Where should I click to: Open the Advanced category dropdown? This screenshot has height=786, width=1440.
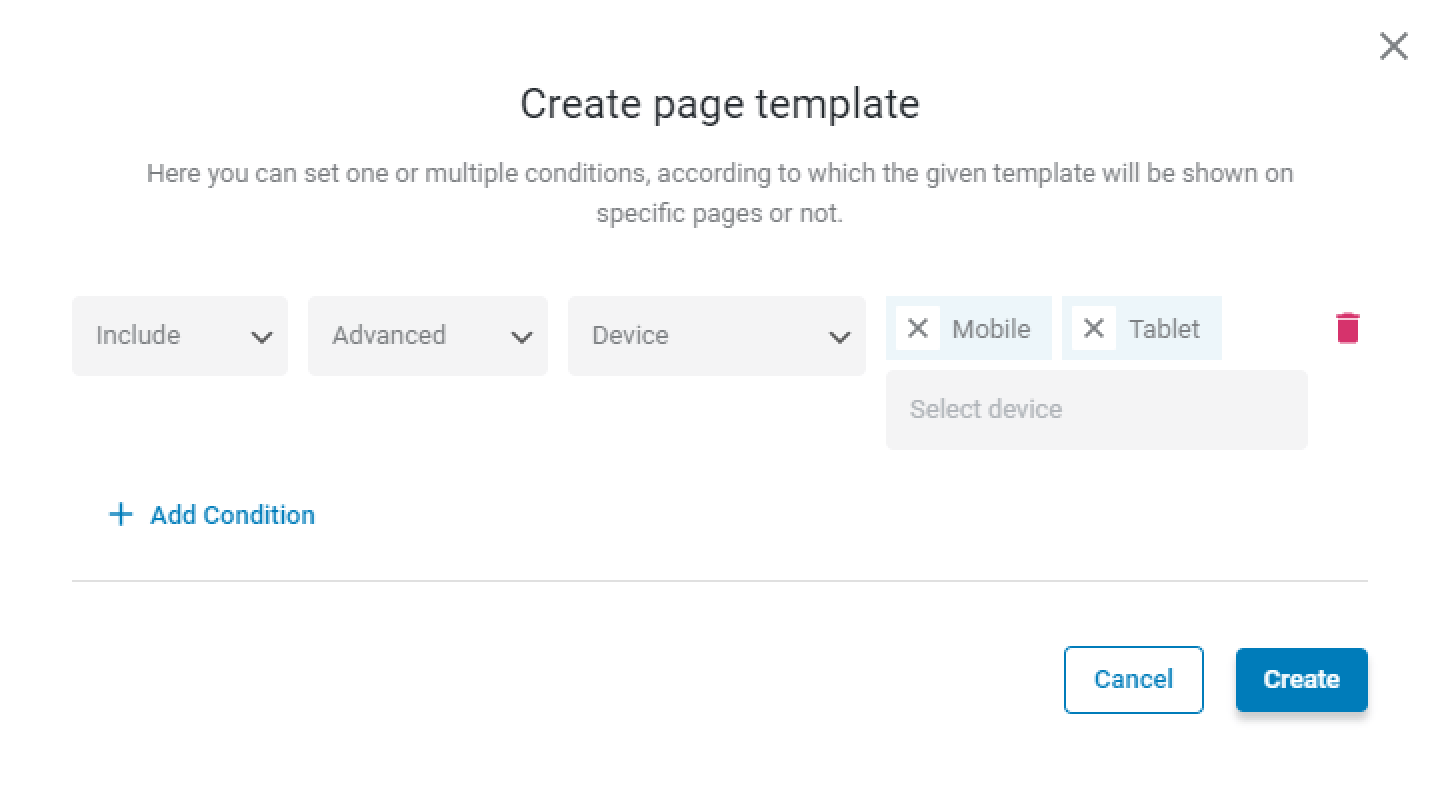(428, 336)
